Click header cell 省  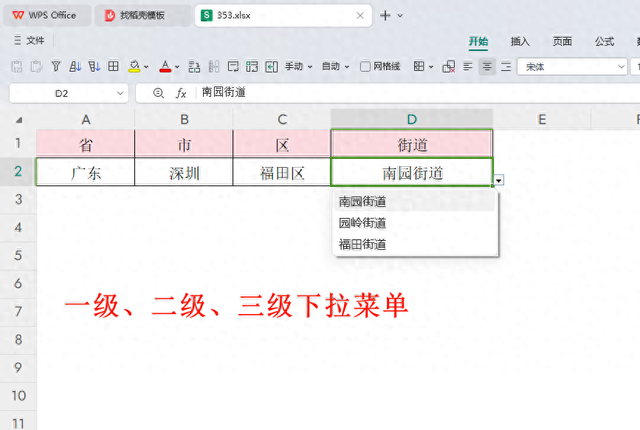tap(86, 144)
